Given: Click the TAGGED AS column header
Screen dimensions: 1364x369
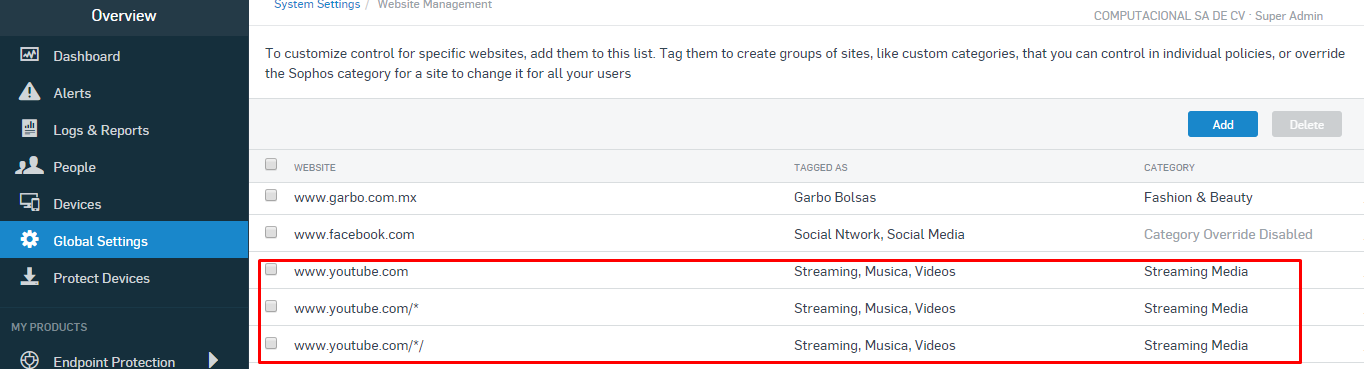Looking at the screenshot, I should click(821, 167).
